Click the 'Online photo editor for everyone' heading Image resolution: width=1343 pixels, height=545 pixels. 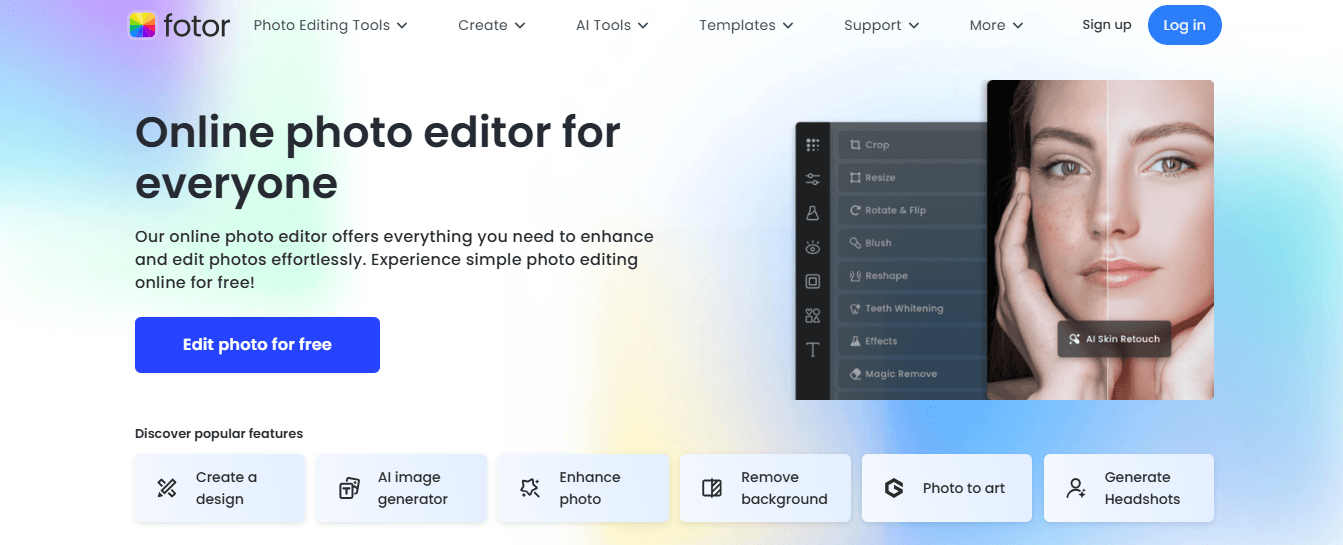coord(378,158)
